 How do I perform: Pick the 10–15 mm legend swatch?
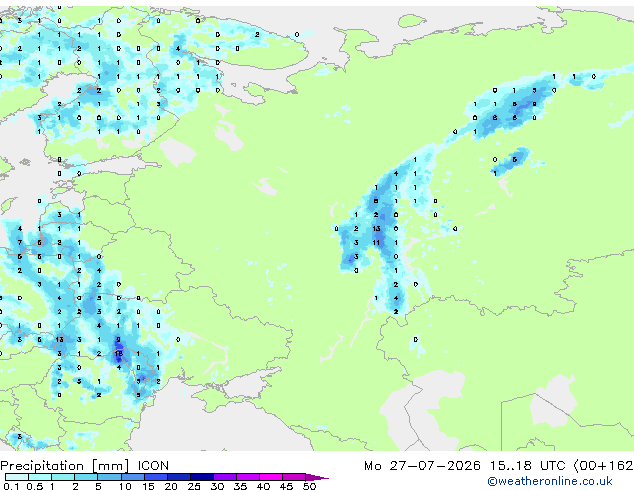point(132,477)
